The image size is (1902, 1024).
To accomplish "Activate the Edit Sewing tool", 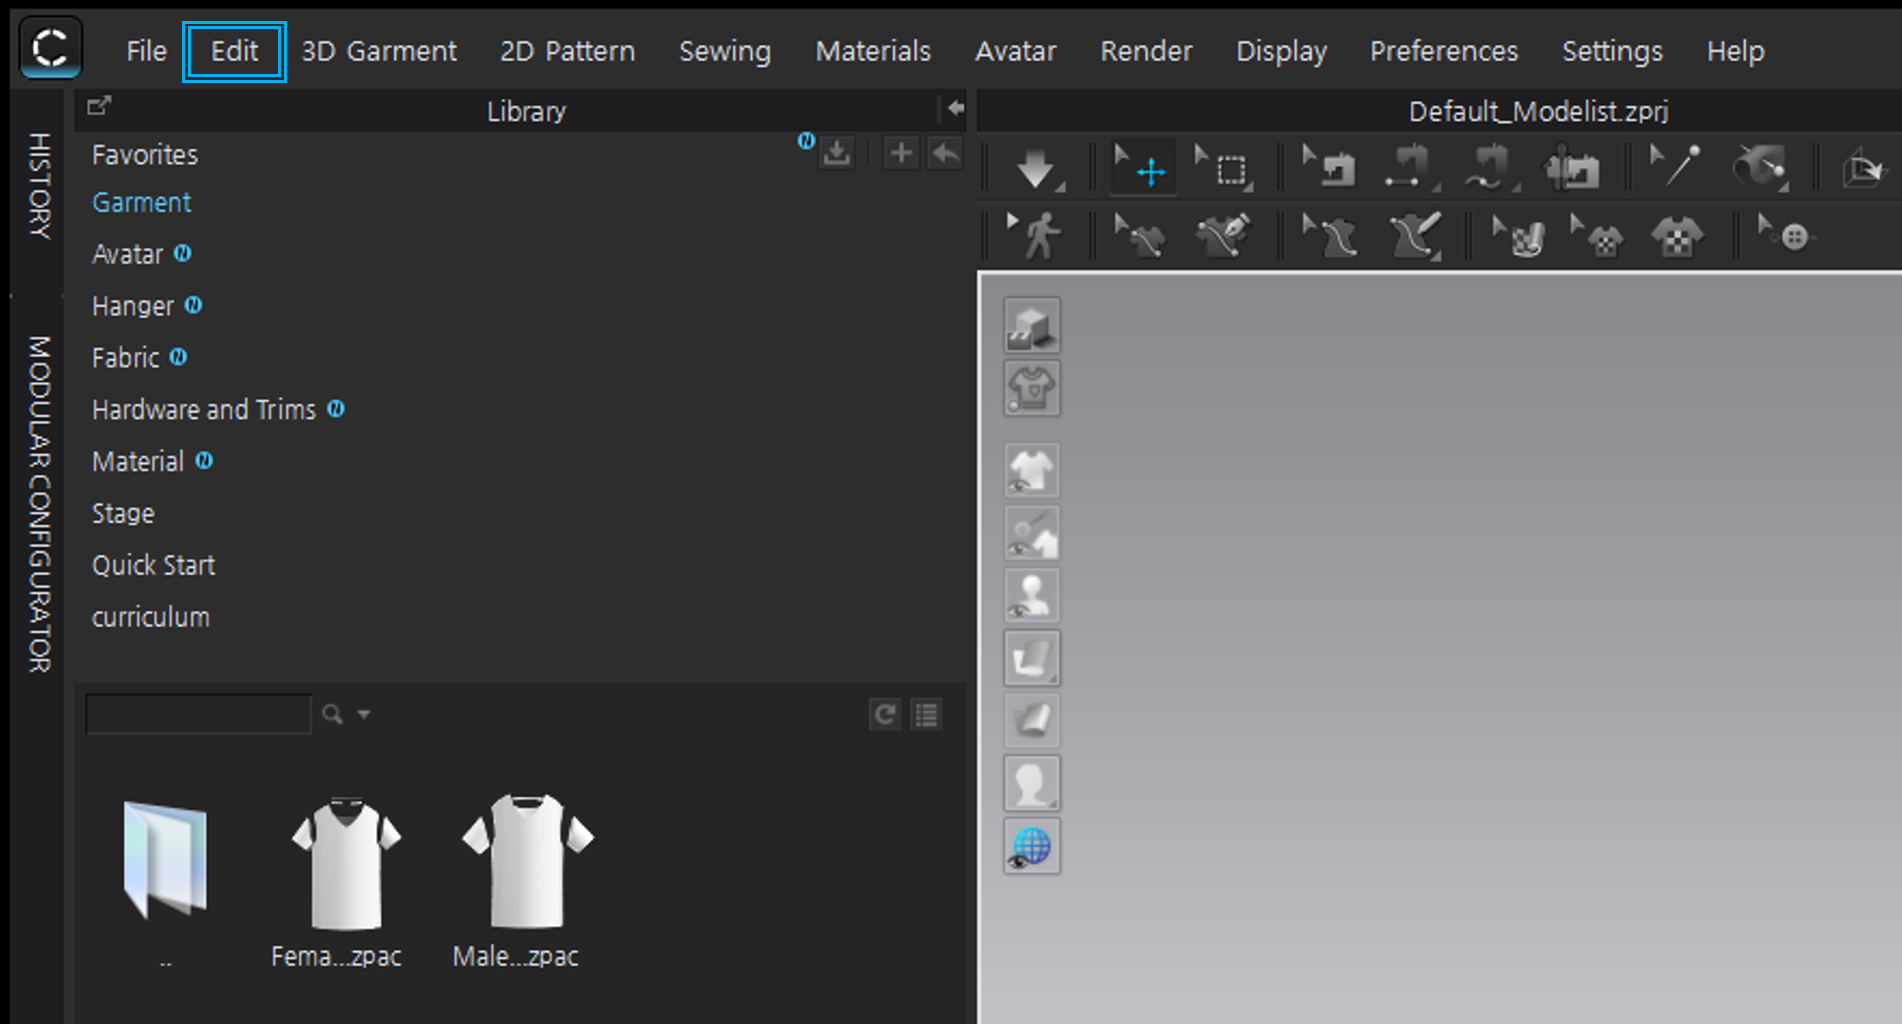I will [x=1331, y=168].
